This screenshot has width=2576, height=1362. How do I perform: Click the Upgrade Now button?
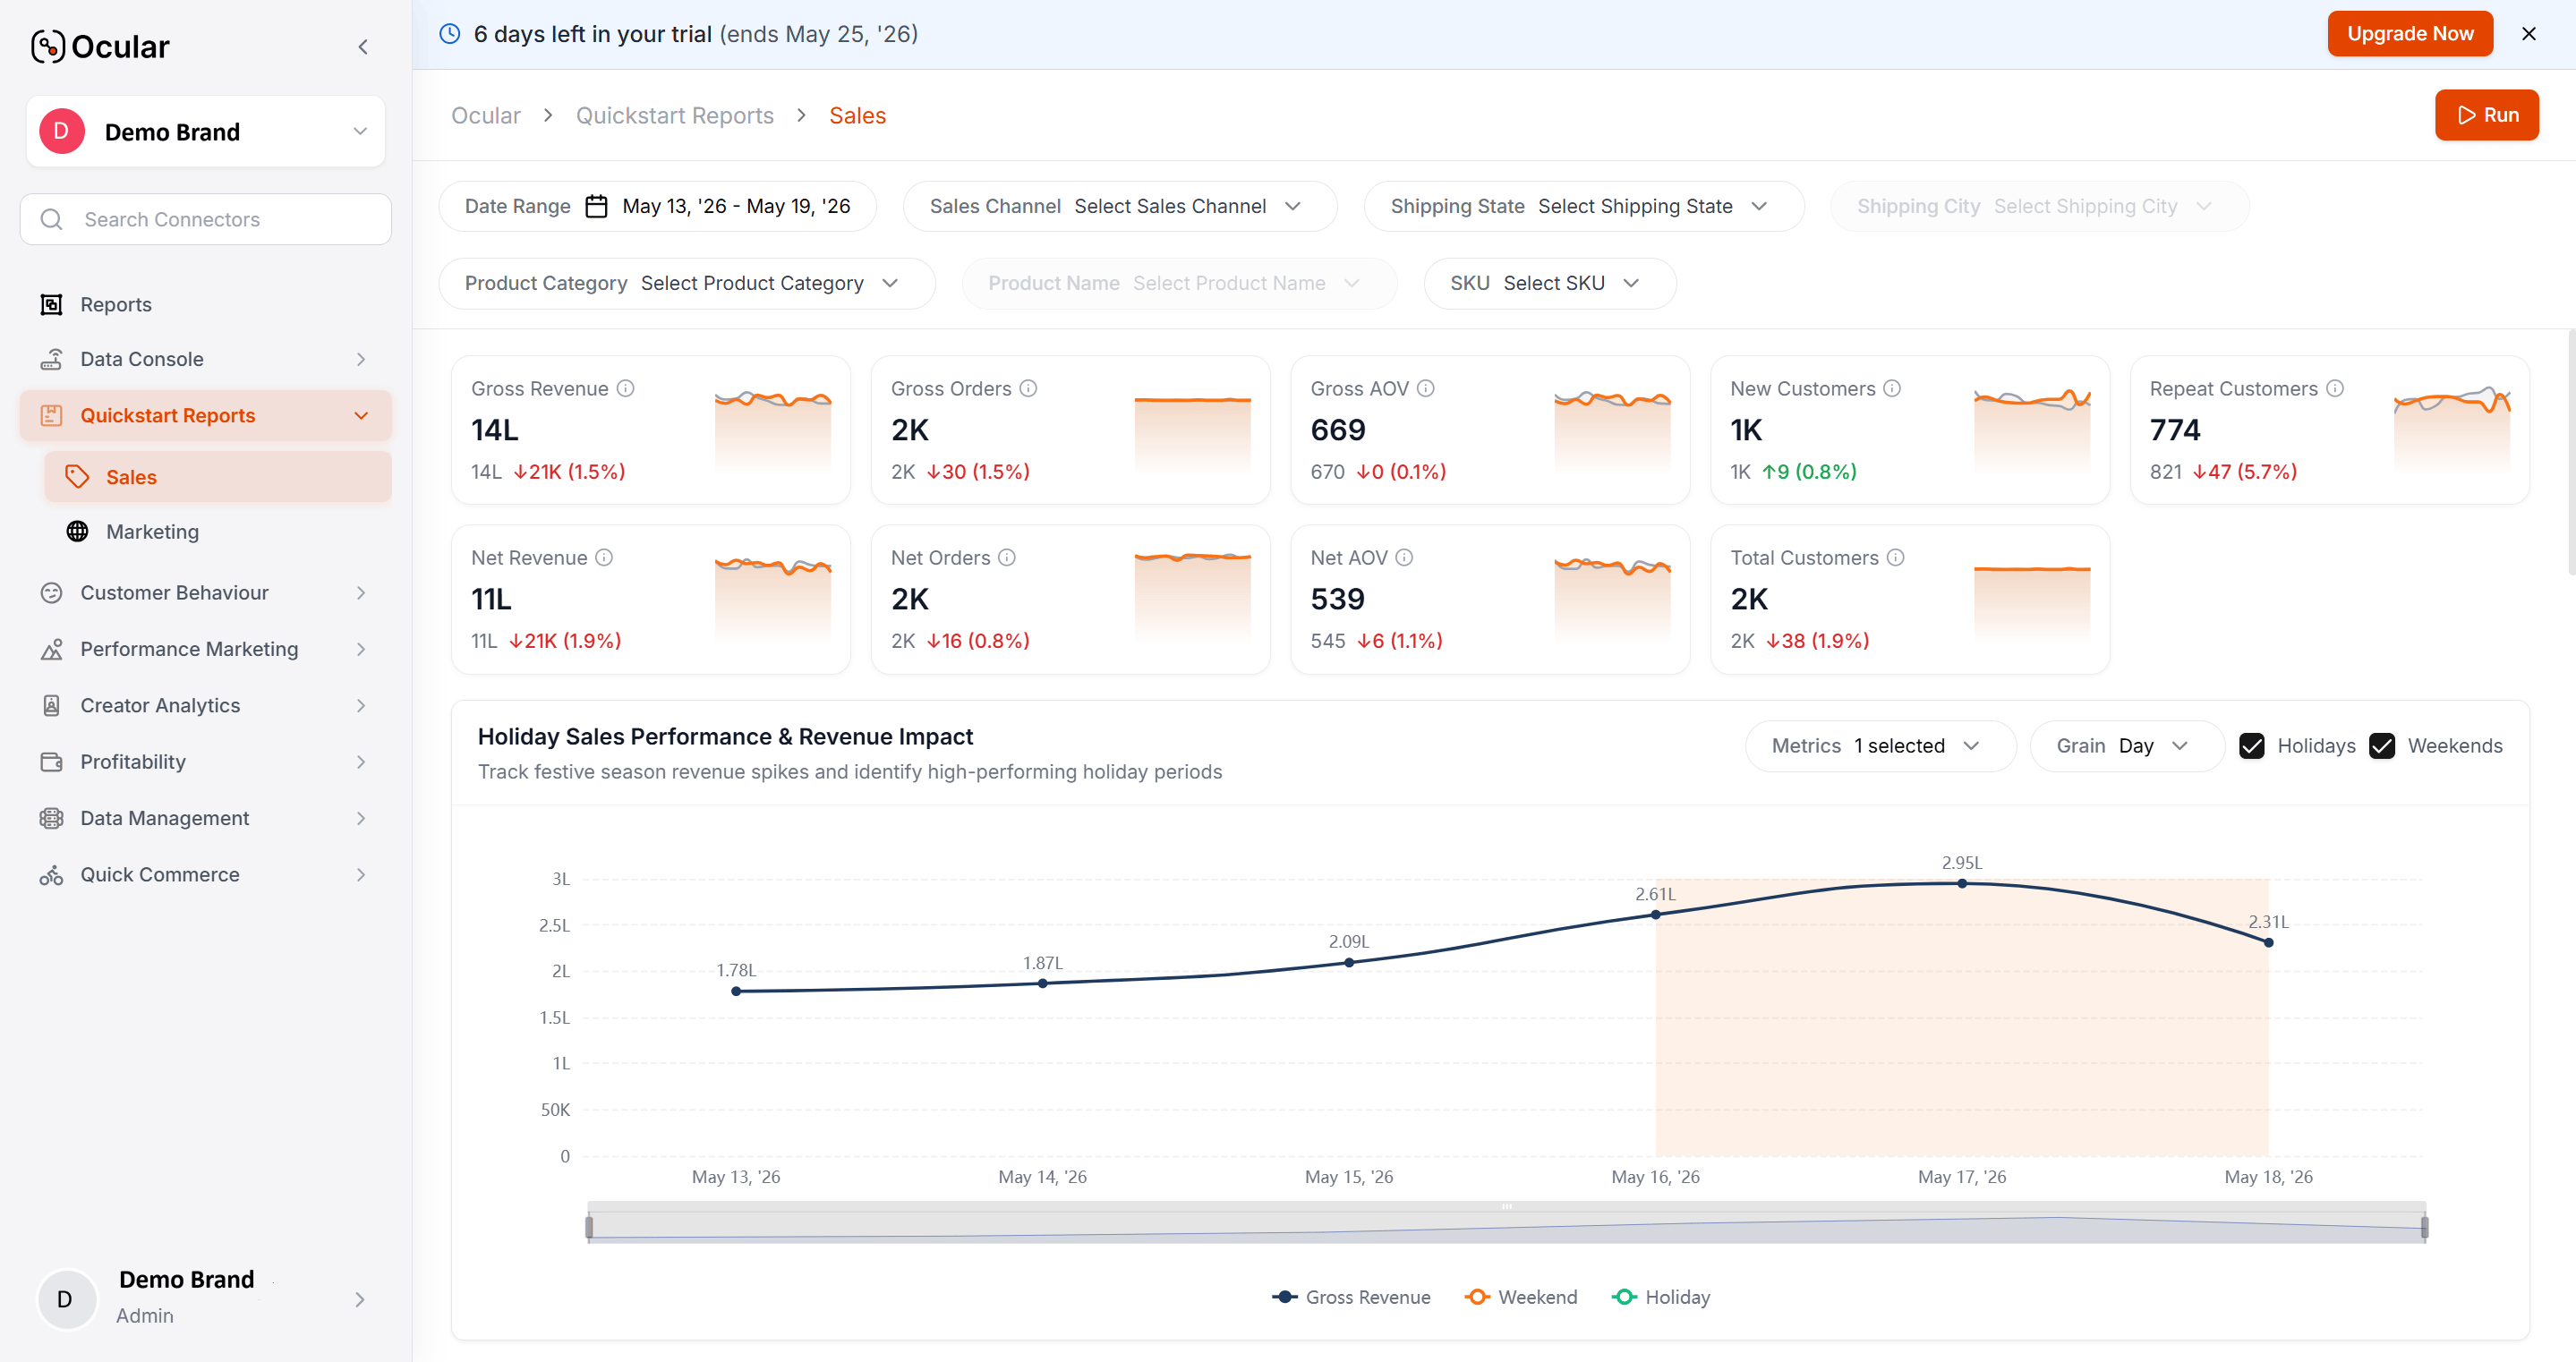[2410, 33]
